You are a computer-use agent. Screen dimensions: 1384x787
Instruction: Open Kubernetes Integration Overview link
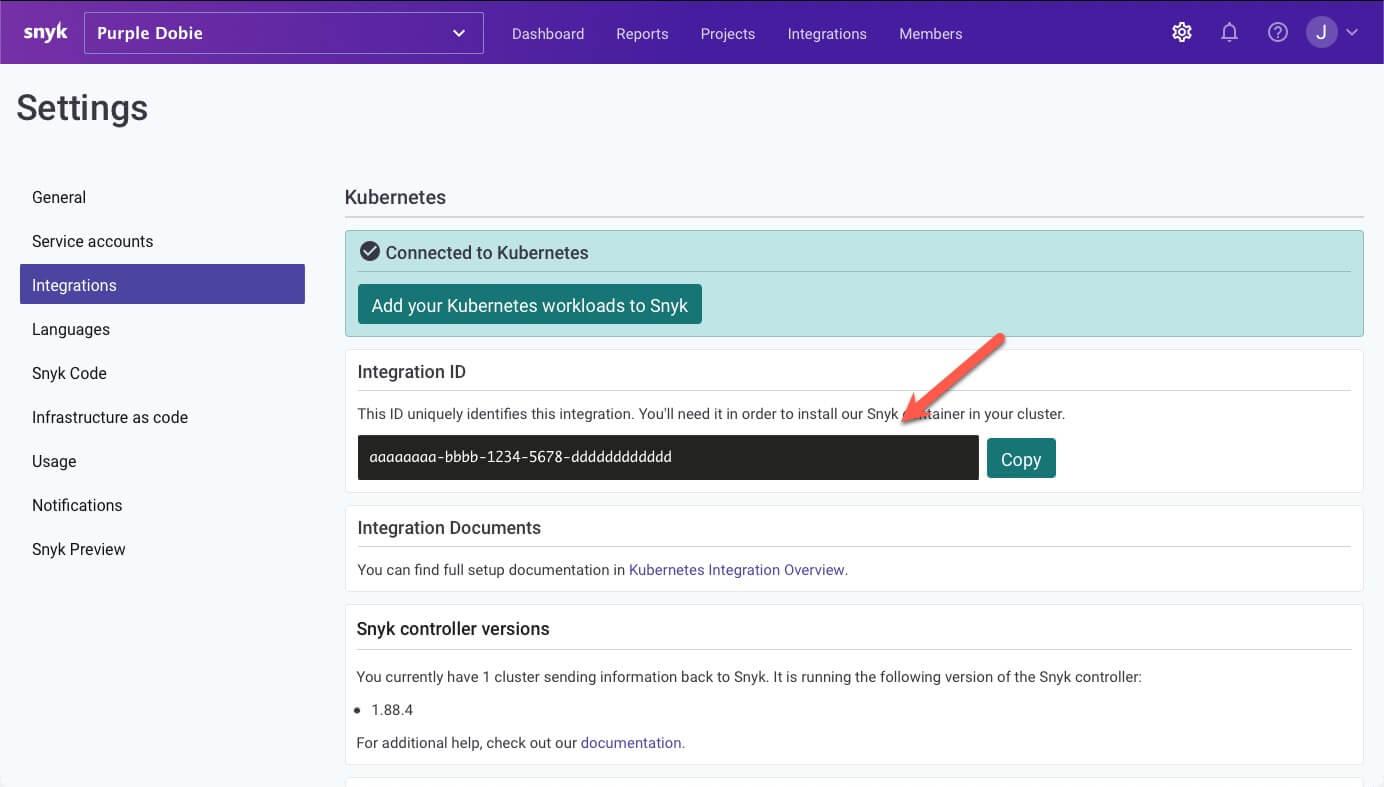point(737,570)
